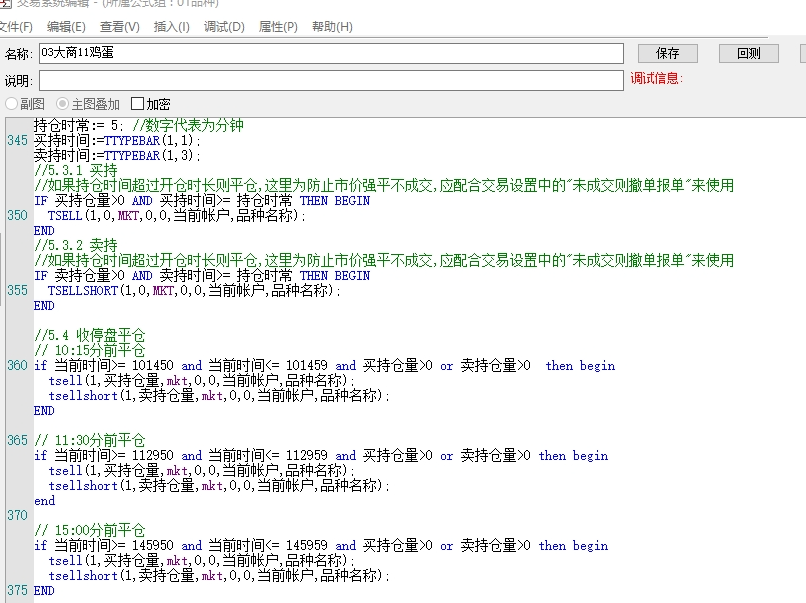Click the END keyword on line 375
This screenshot has width=806, height=603.
pos(44,591)
